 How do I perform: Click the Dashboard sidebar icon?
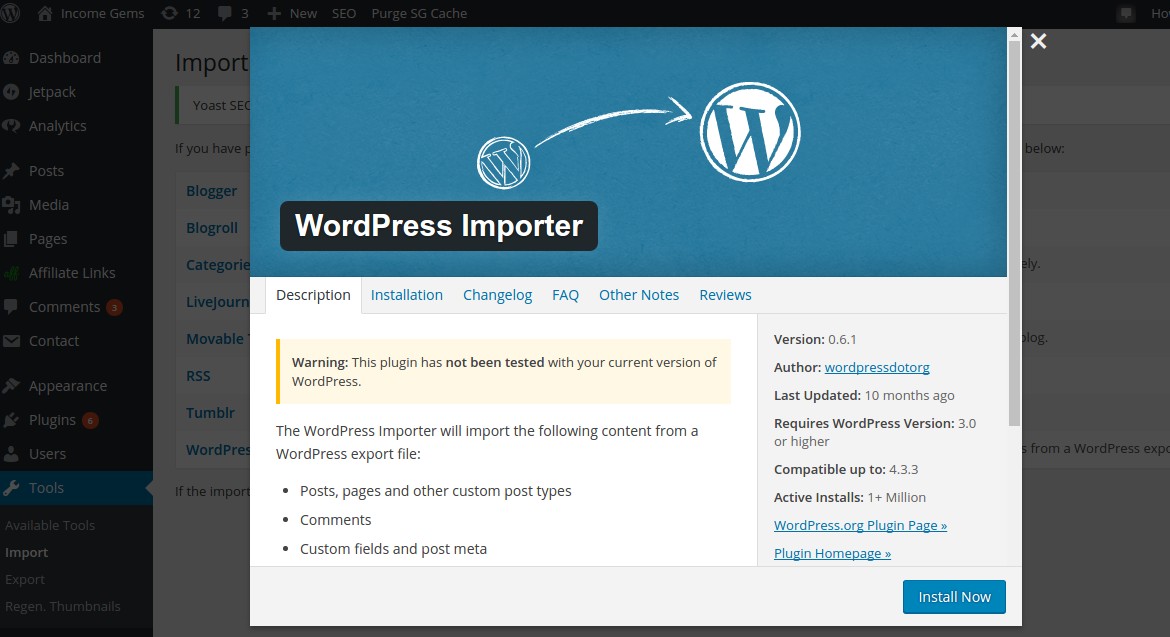pyautogui.click(x=10, y=57)
